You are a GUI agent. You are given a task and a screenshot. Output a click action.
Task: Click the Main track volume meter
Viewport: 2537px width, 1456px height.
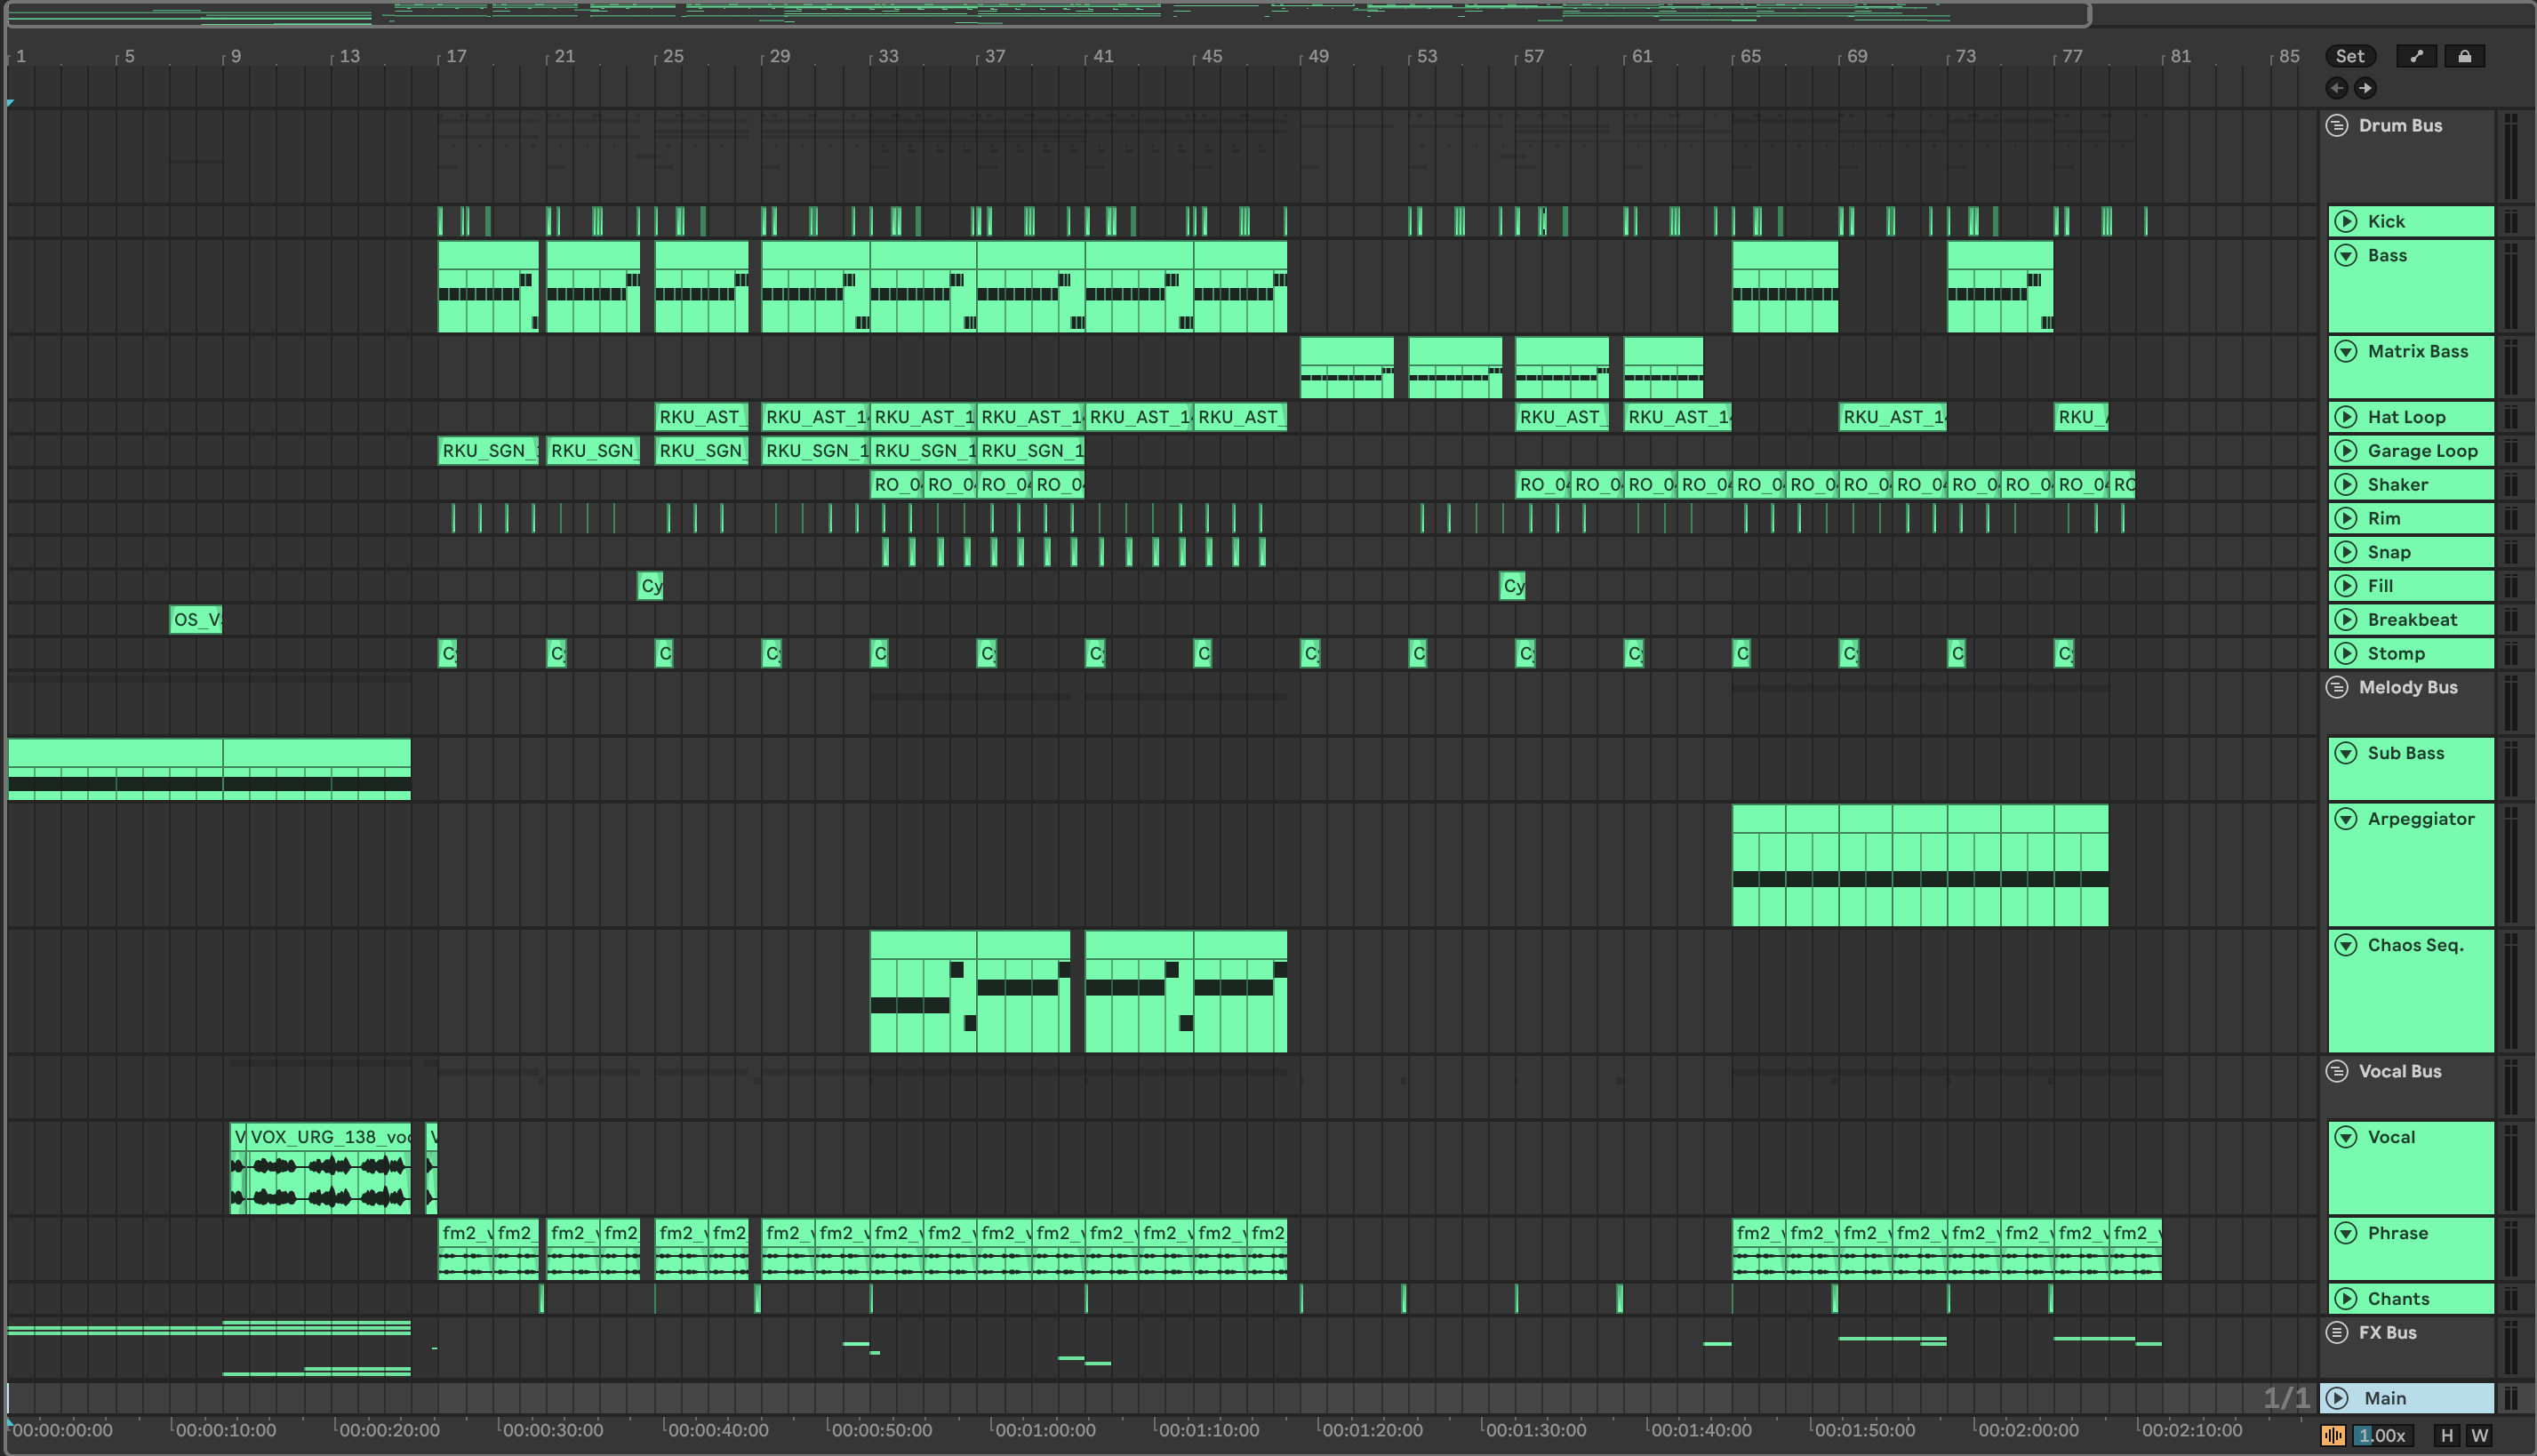click(x=2510, y=1398)
